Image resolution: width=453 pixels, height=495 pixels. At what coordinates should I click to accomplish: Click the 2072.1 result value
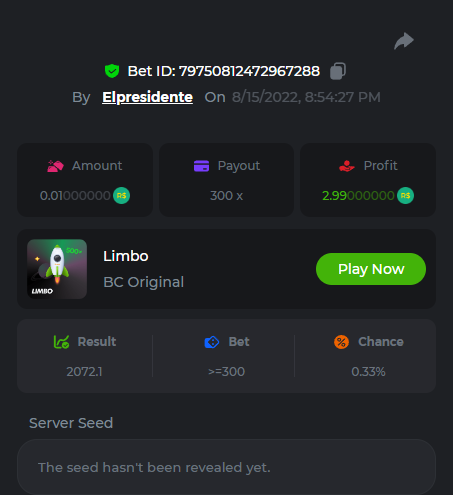84,372
